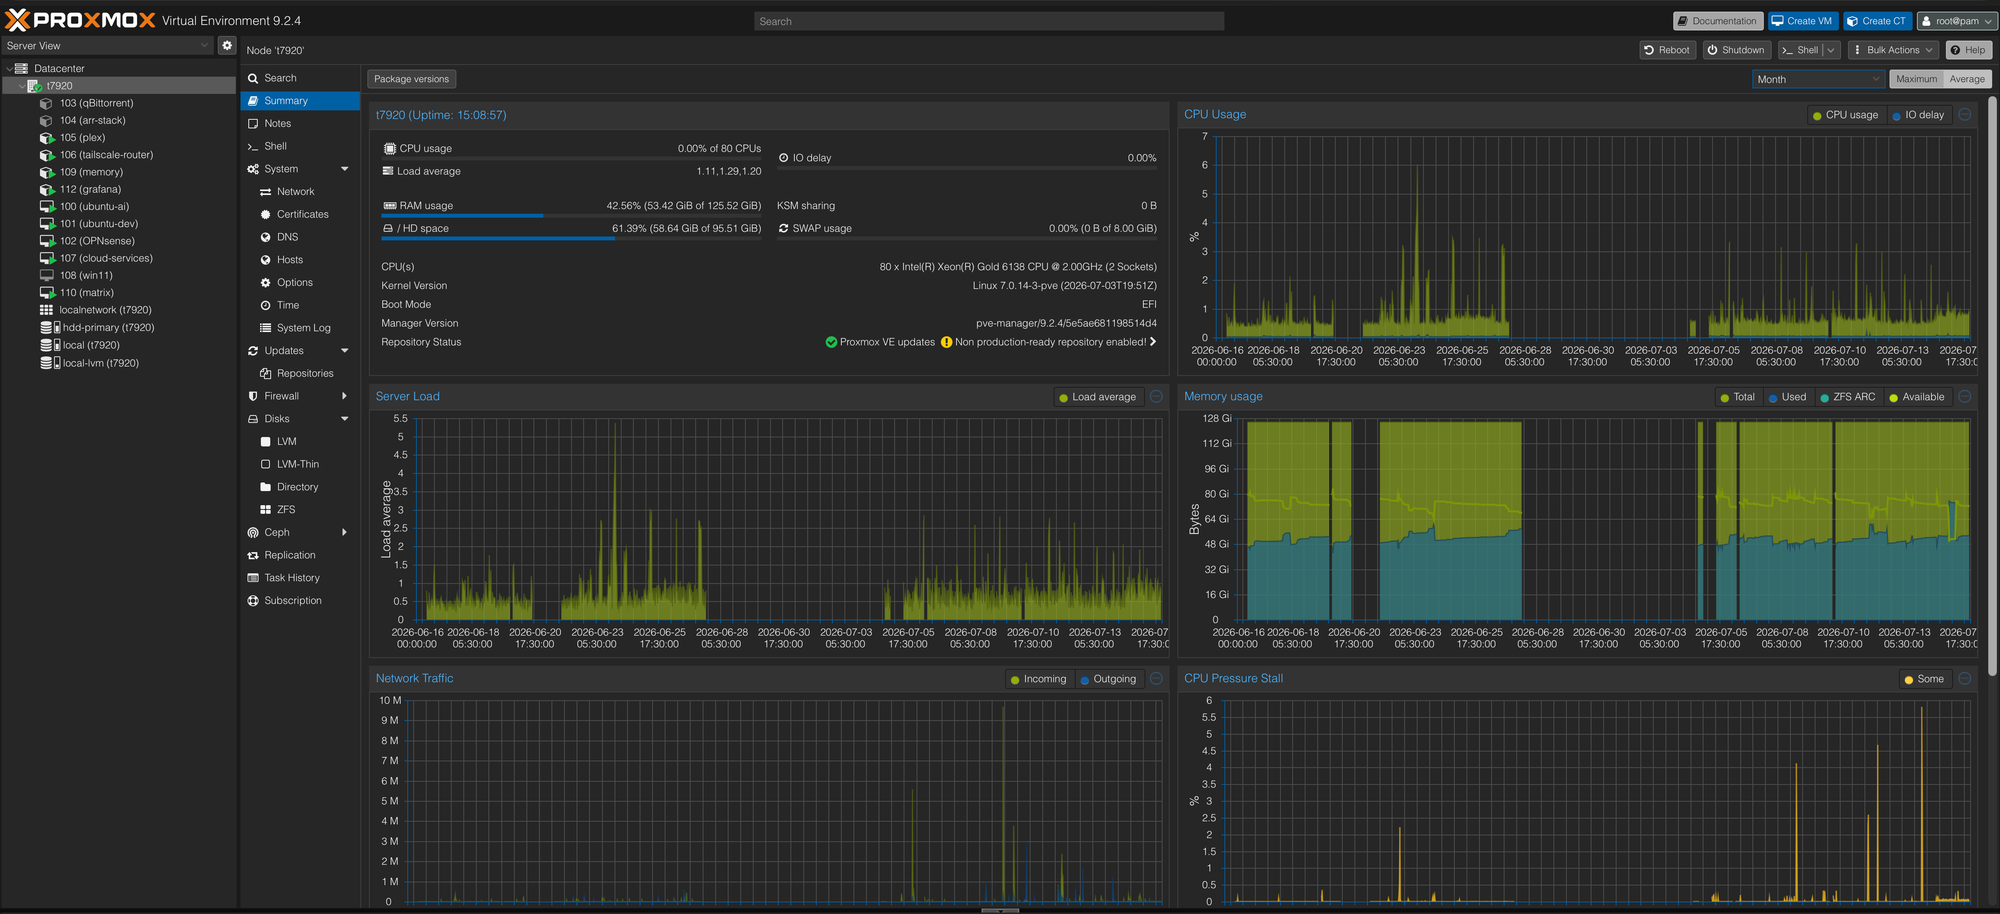The image size is (2000, 914).
Task: Open LVM-Thin page
Action: pyautogui.click(x=300, y=464)
